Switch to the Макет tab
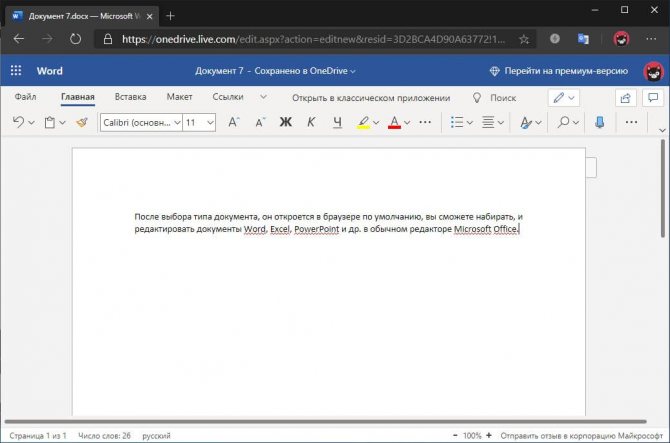Image resolution: width=670 pixels, height=443 pixels. tap(179, 97)
